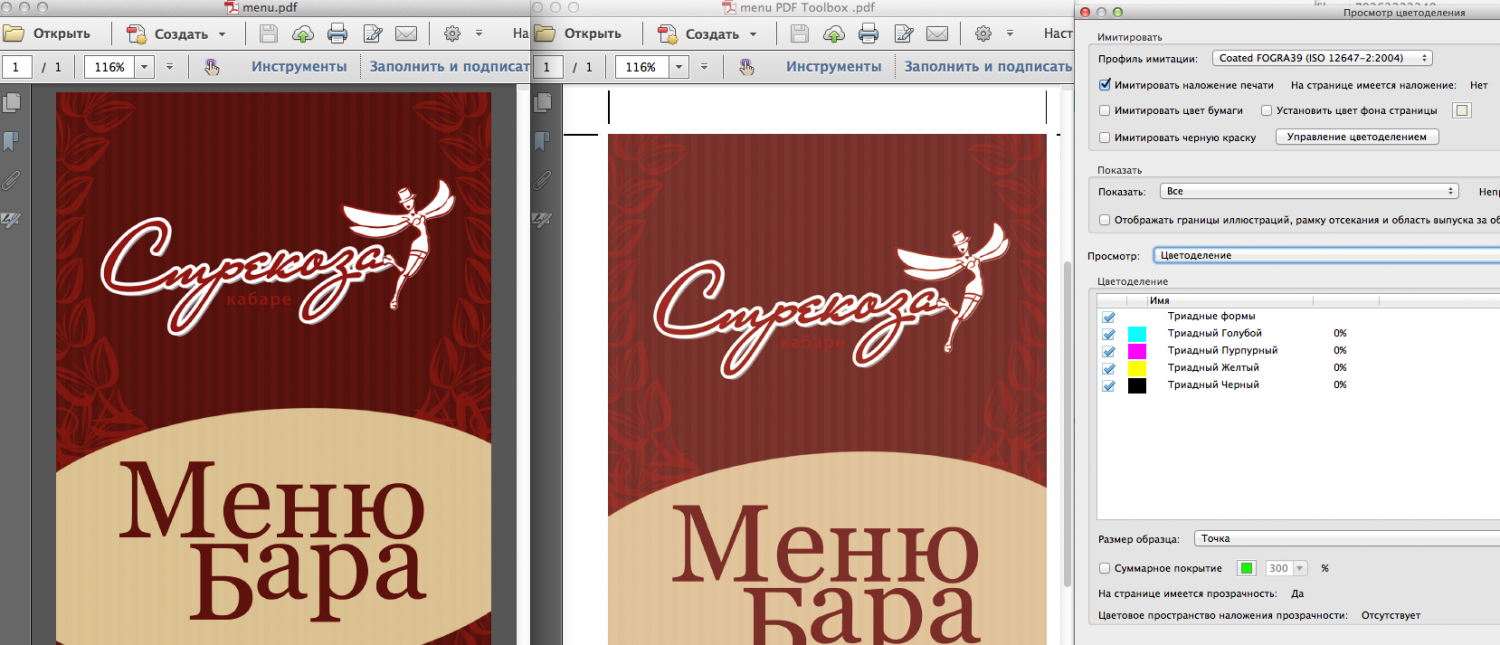Open signatures panel in menu.pdf window
This screenshot has height=645, width=1500.
[x=13, y=218]
